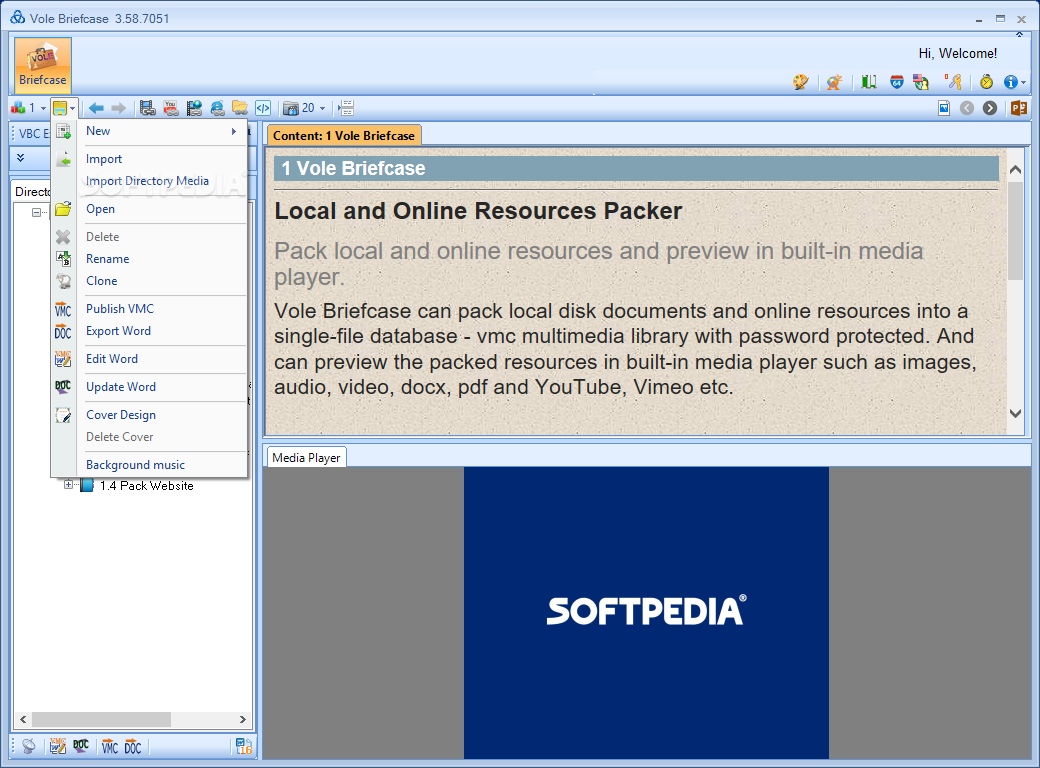1040x768 pixels.
Task: Click the colored cubes library icon
Action: 18,107
